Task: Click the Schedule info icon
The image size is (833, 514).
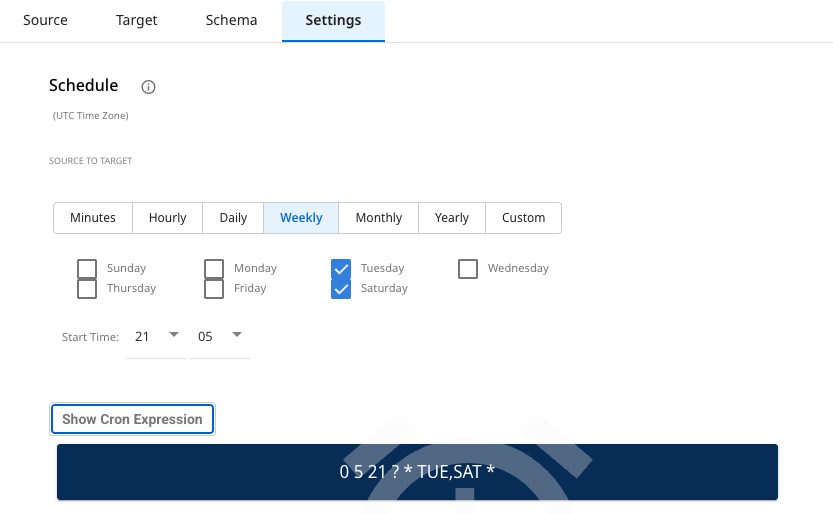Action: coord(149,87)
